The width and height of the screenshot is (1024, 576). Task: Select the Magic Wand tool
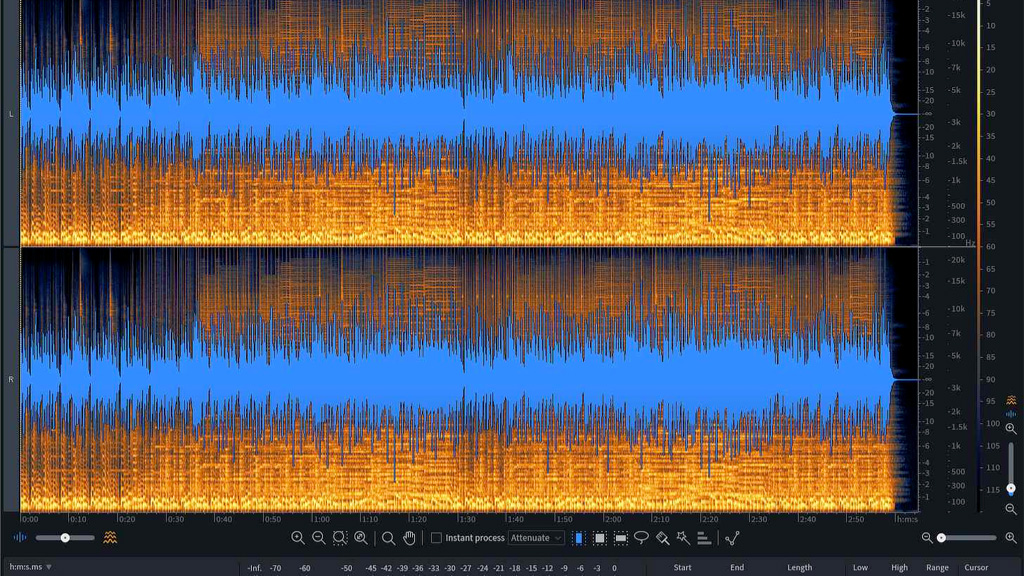coord(683,537)
